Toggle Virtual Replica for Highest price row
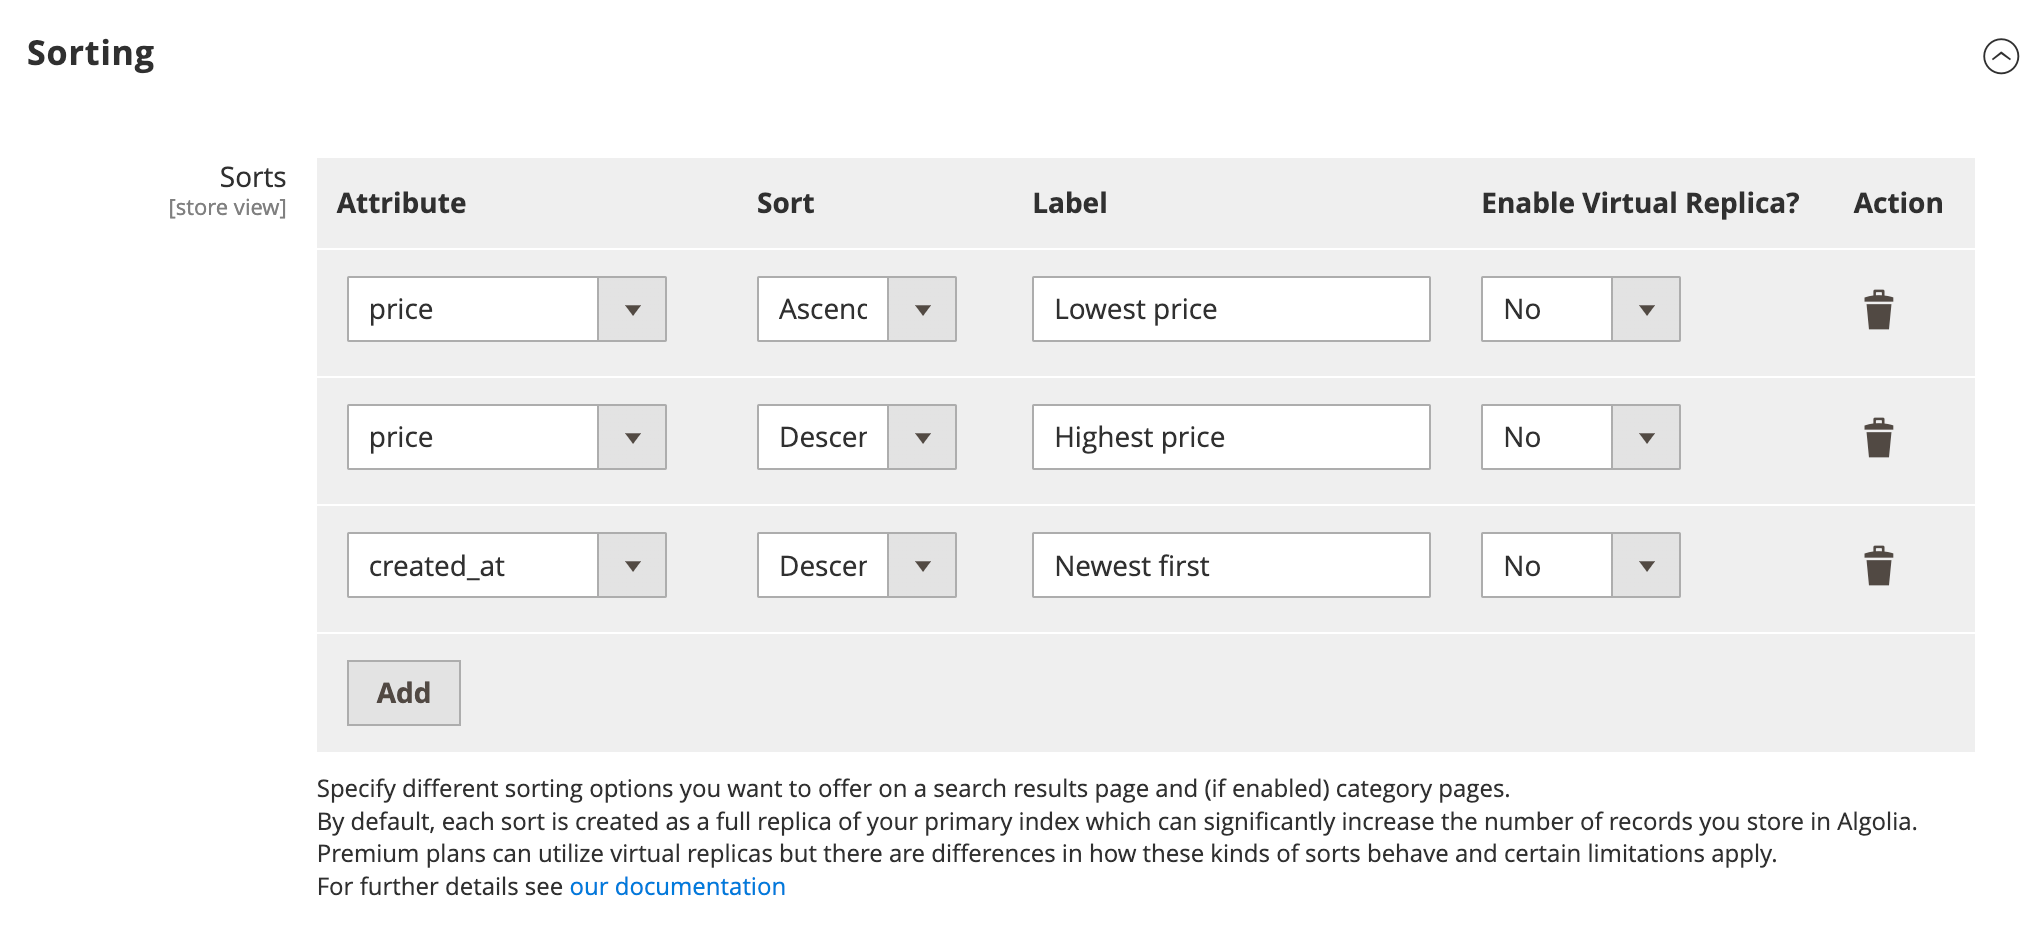Viewport: 2044px width, 928px height. [1580, 437]
